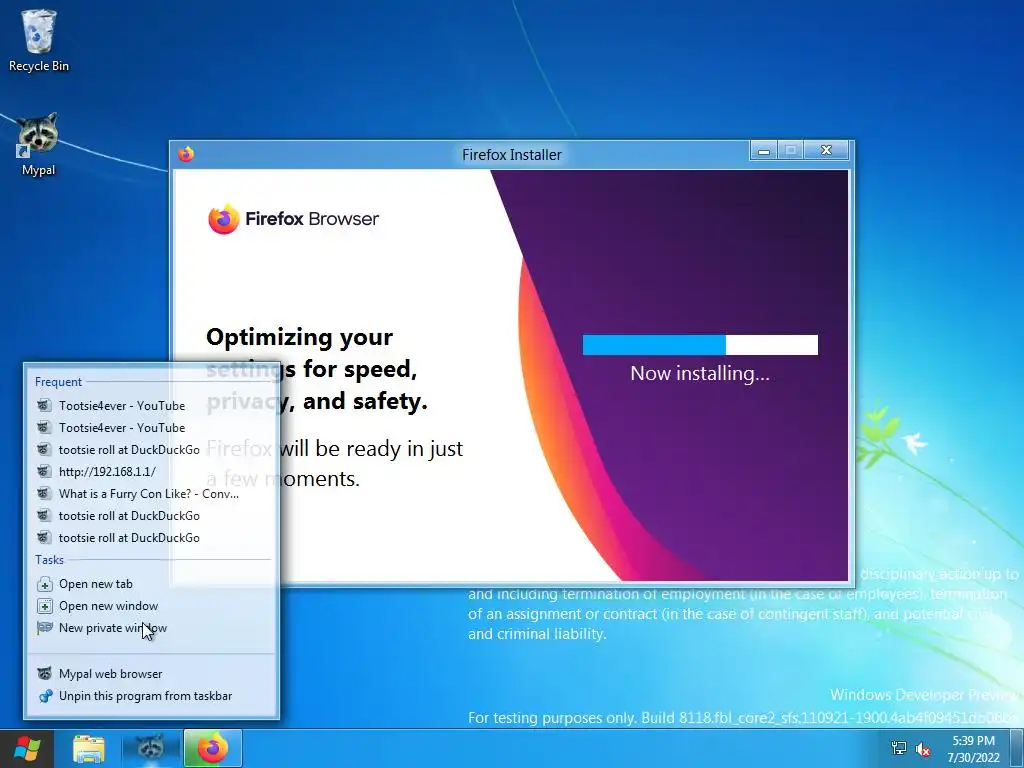The height and width of the screenshot is (768, 1024).
Task: Choose New private window task
Action: [152, 628]
